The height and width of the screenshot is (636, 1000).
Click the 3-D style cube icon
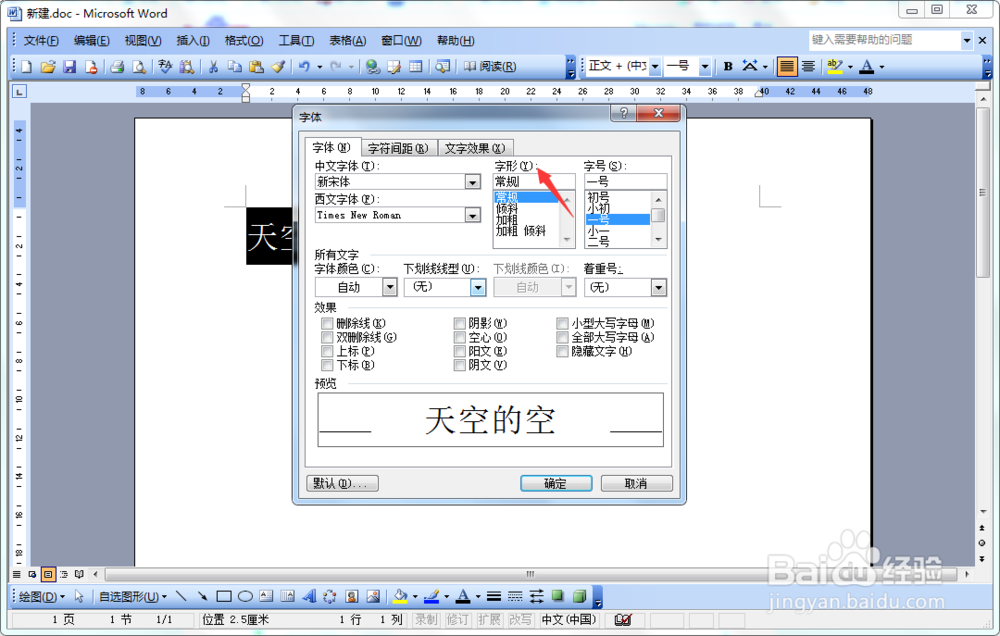(x=579, y=596)
